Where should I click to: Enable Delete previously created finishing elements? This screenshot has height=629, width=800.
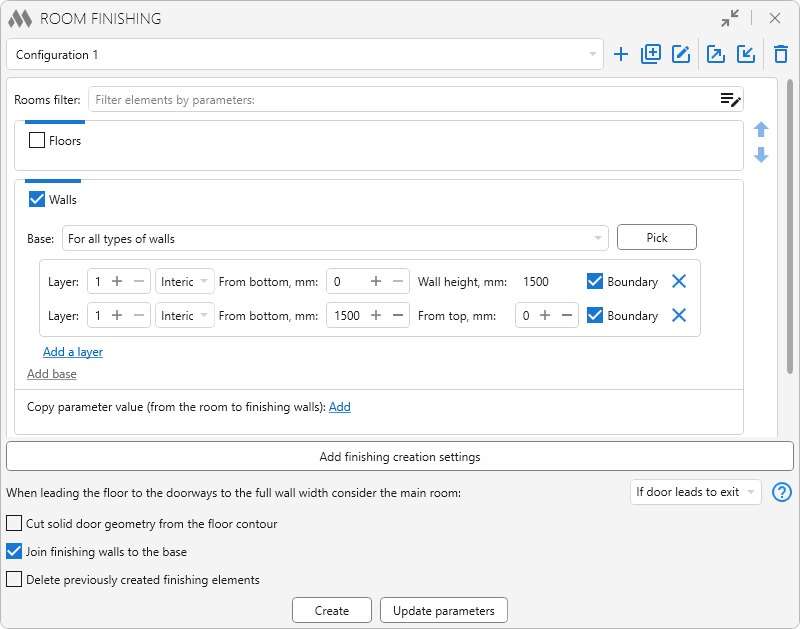tap(14, 580)
